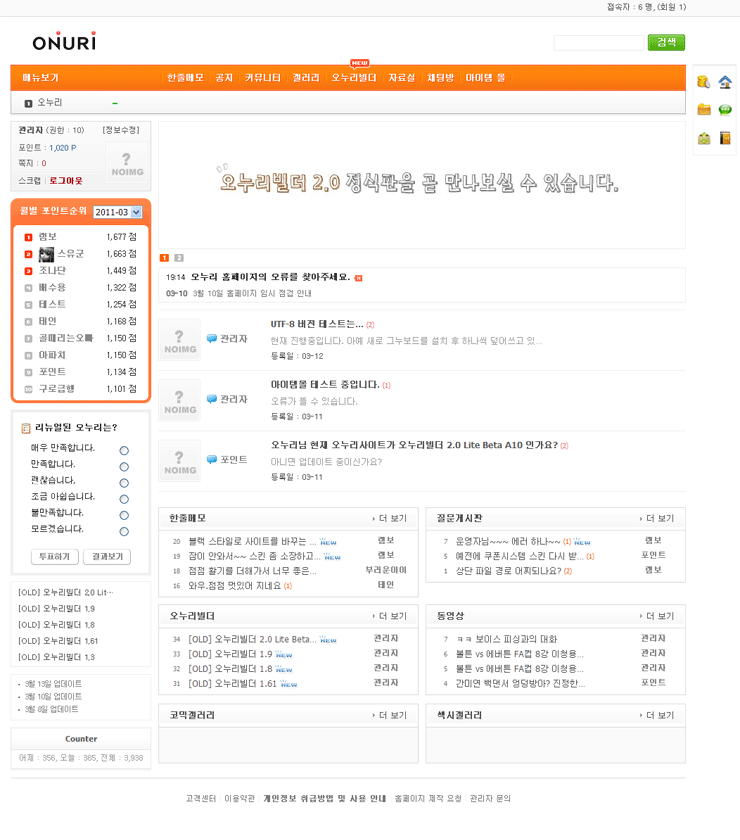Image resolution: width=740 pixels, height=840 pixels.
Task: Open the 스크랩 link in login box
Action: [29, 181]
